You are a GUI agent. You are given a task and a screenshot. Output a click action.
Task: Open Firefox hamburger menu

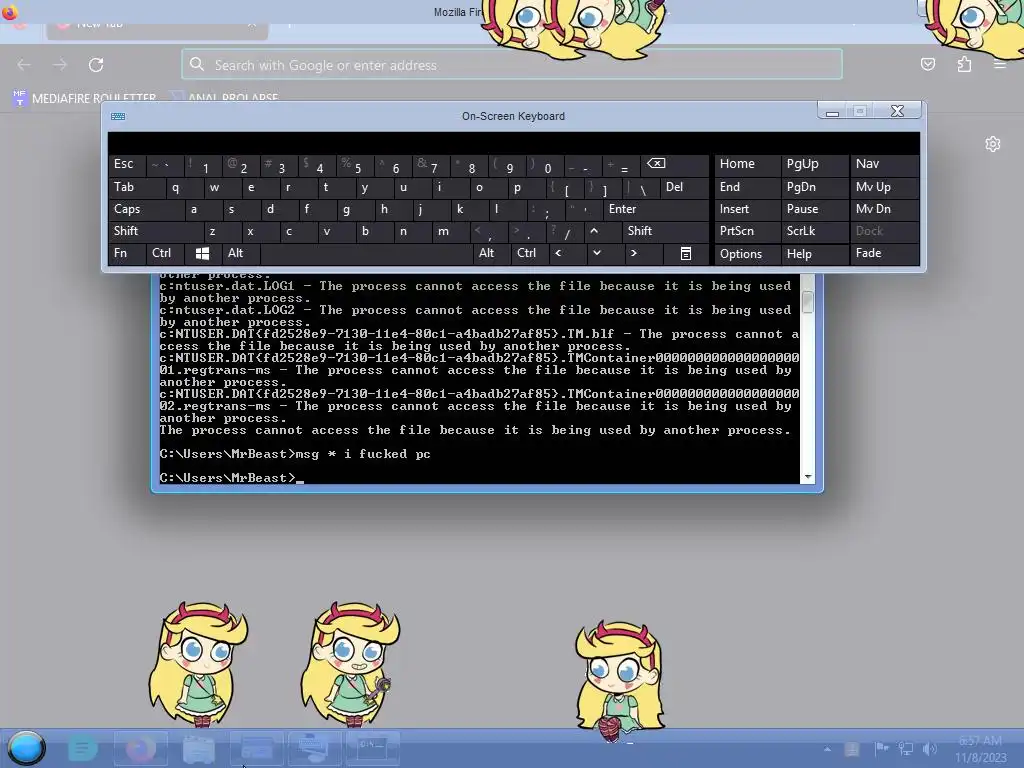[x=1000, y=64]
